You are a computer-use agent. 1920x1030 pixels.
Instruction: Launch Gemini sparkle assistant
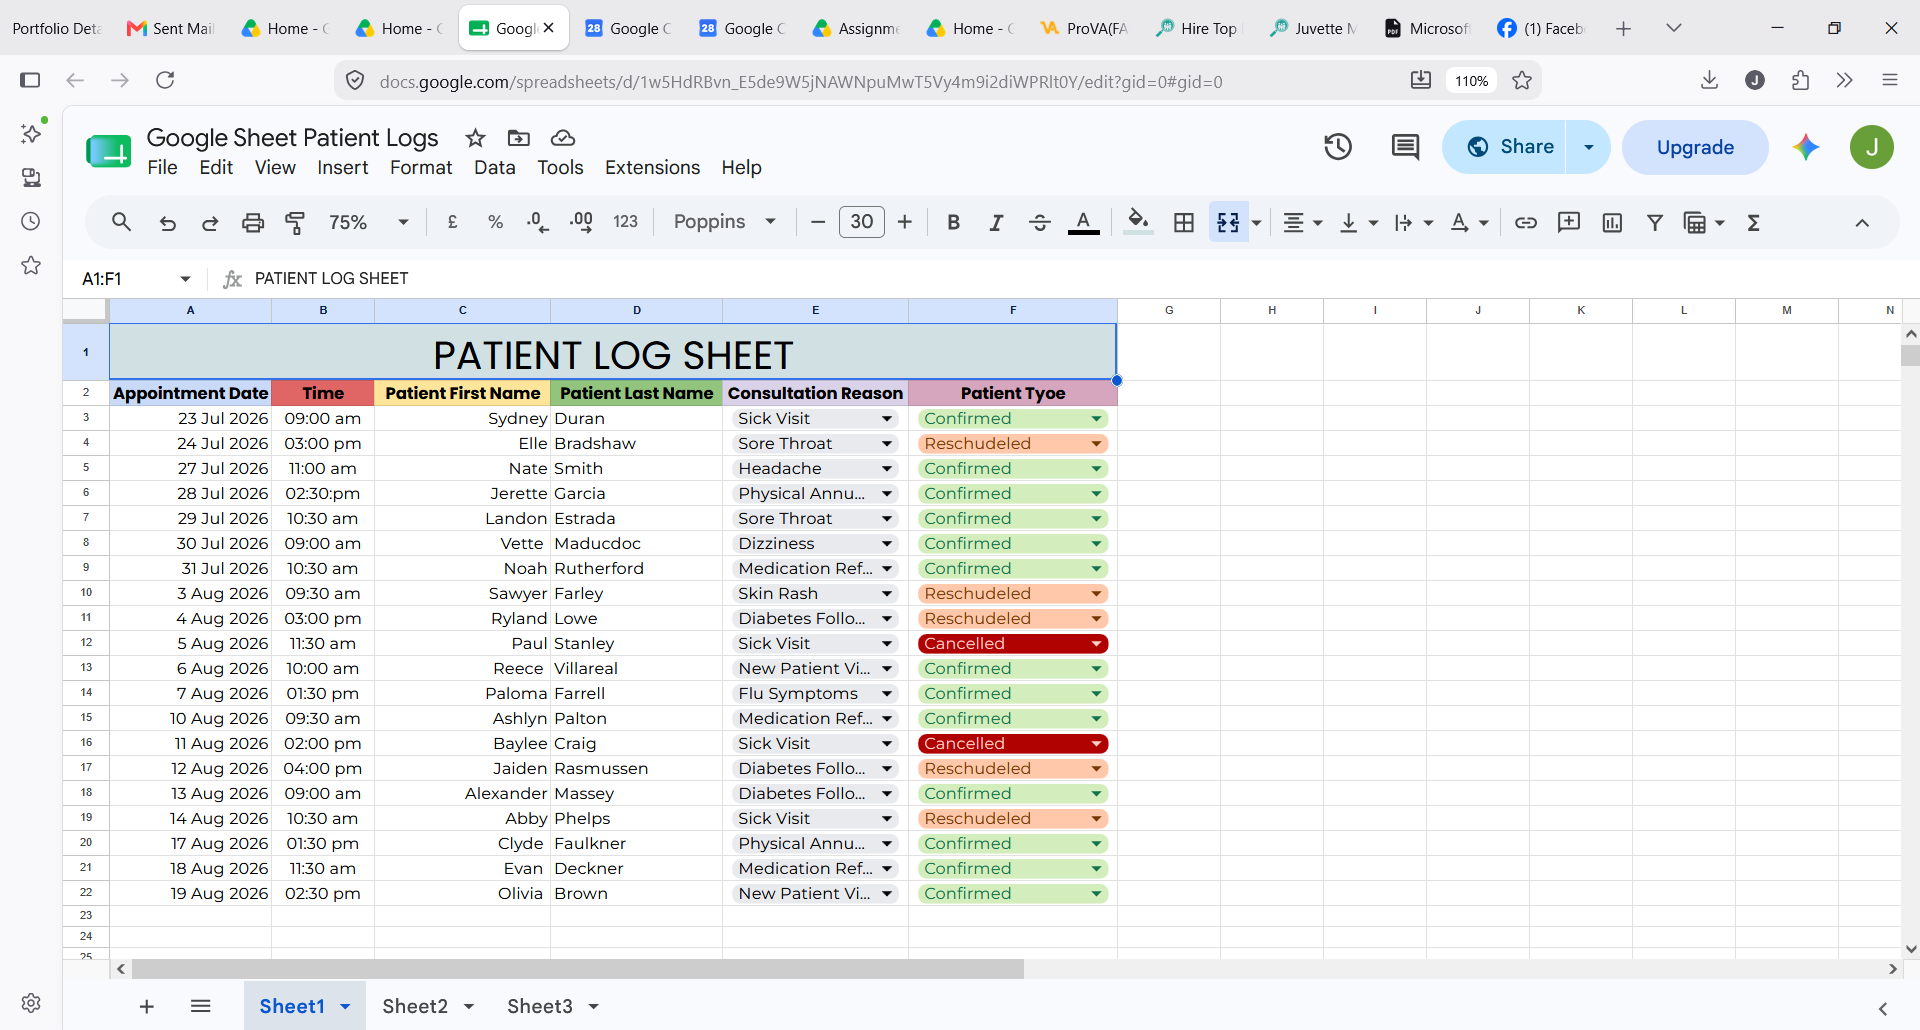pyautogui.click(x=1806, y=147)
